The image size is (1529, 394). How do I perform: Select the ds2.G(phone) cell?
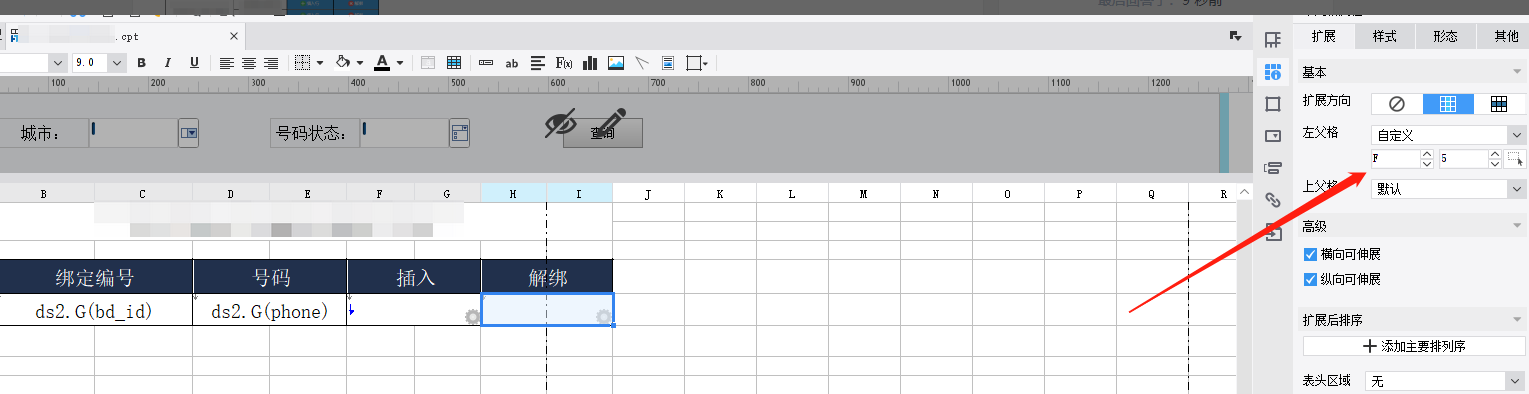(x=270, y=311)
